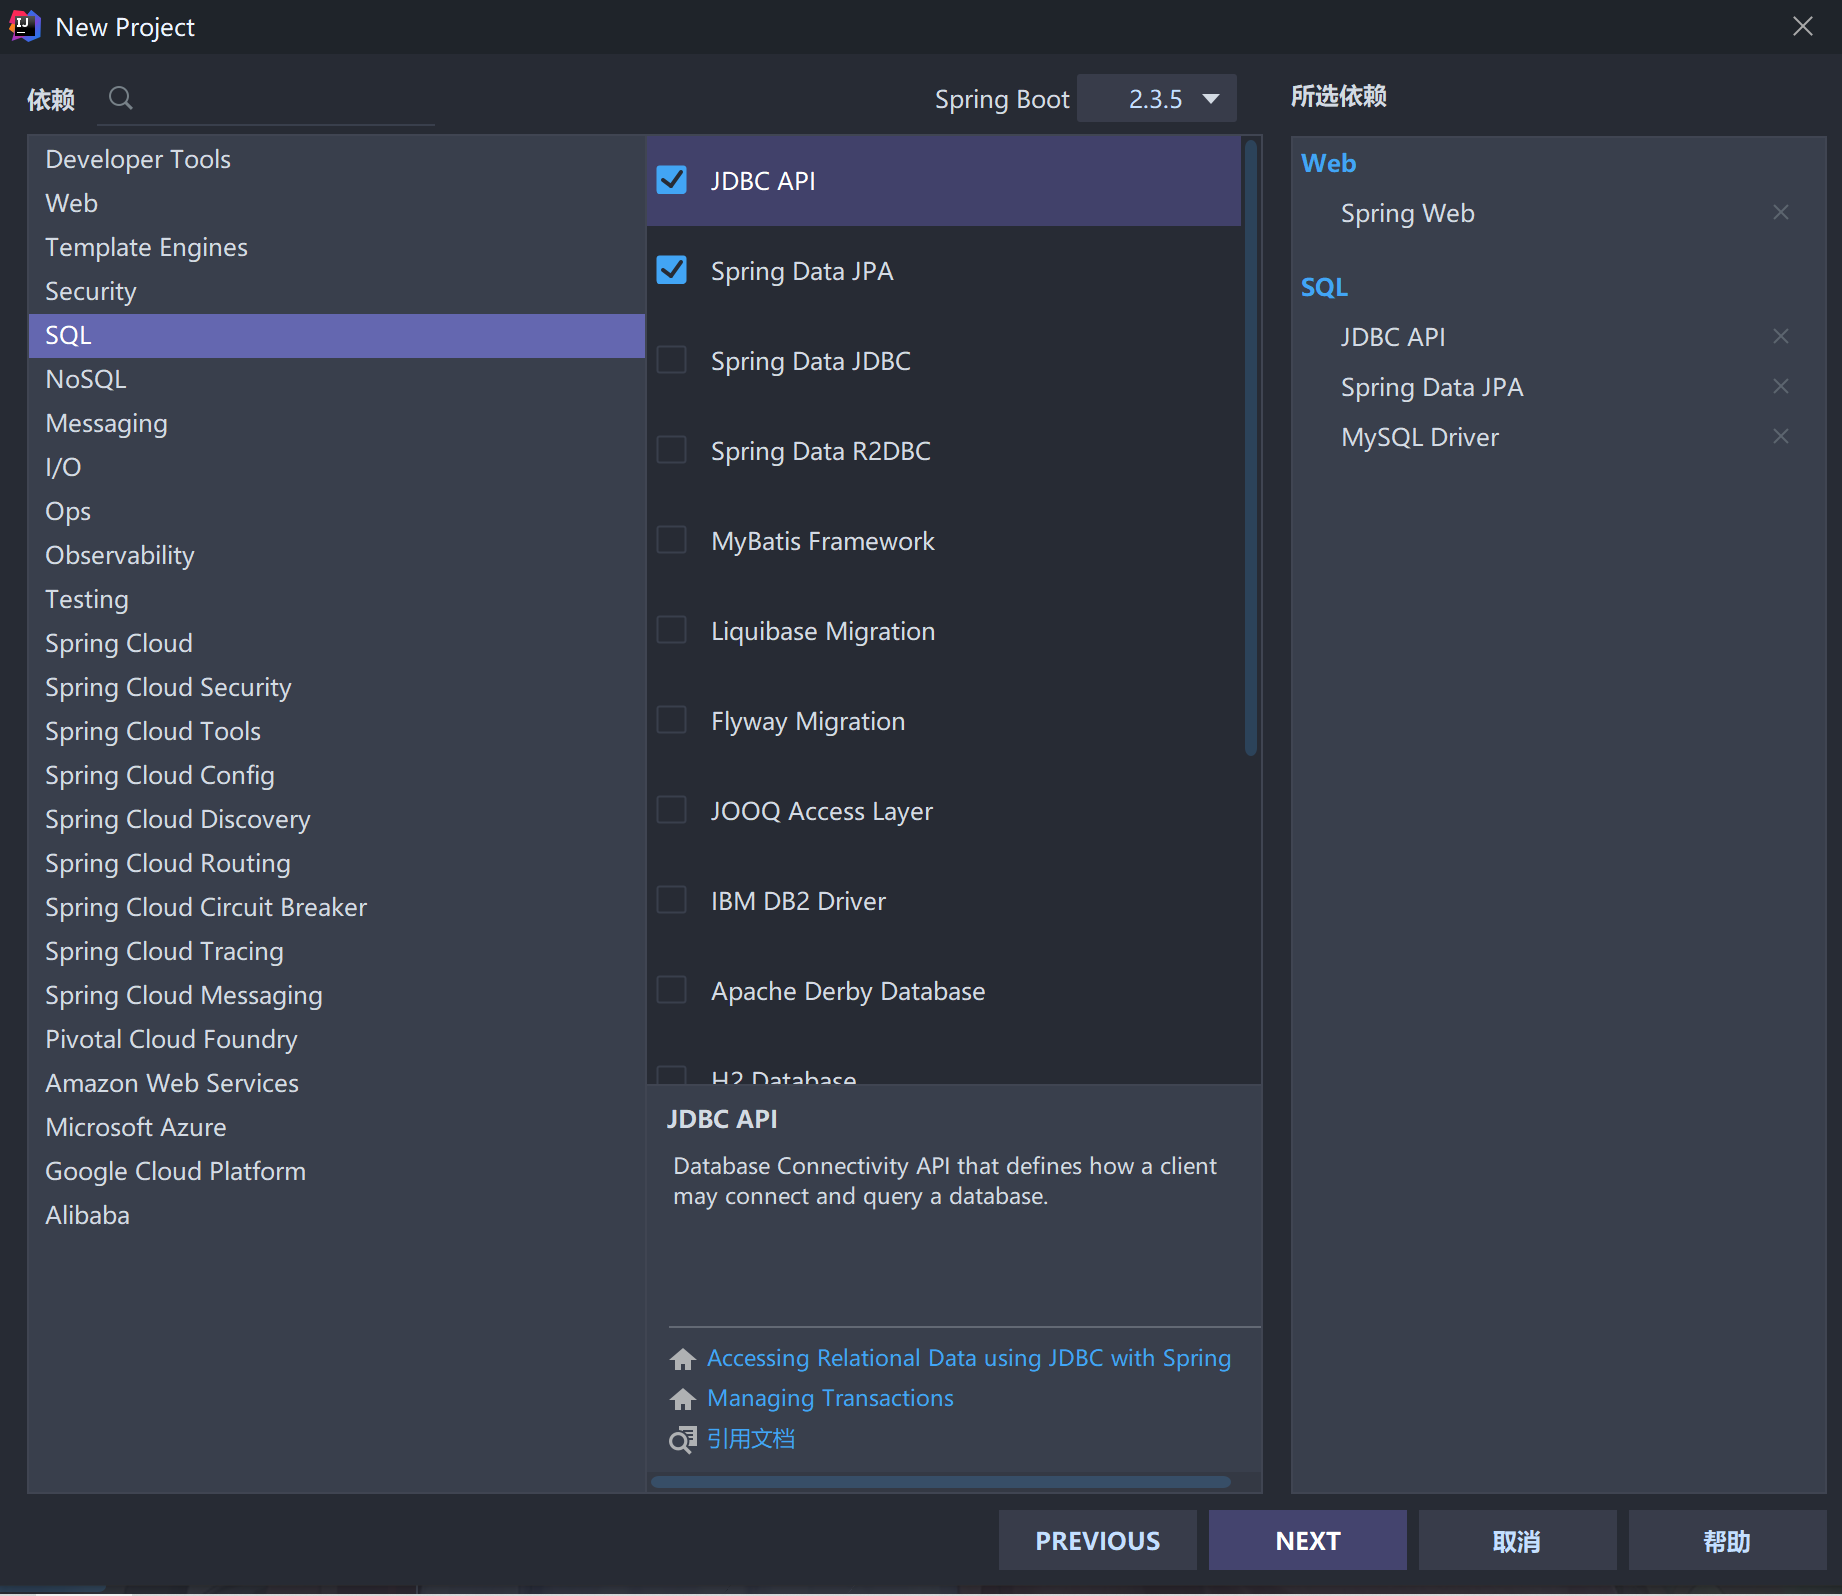Check the Apache Derby Database checkbox
The height and width of the screenshot is (1596, 1842).
672,990
